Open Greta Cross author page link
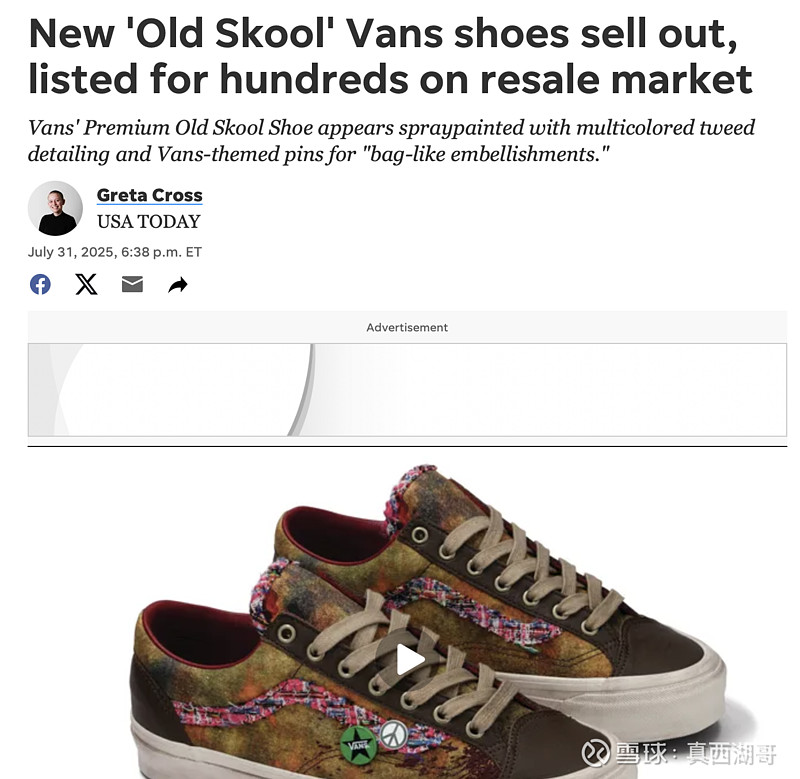Viewport: 800px width, 779px height. (149, 195)
